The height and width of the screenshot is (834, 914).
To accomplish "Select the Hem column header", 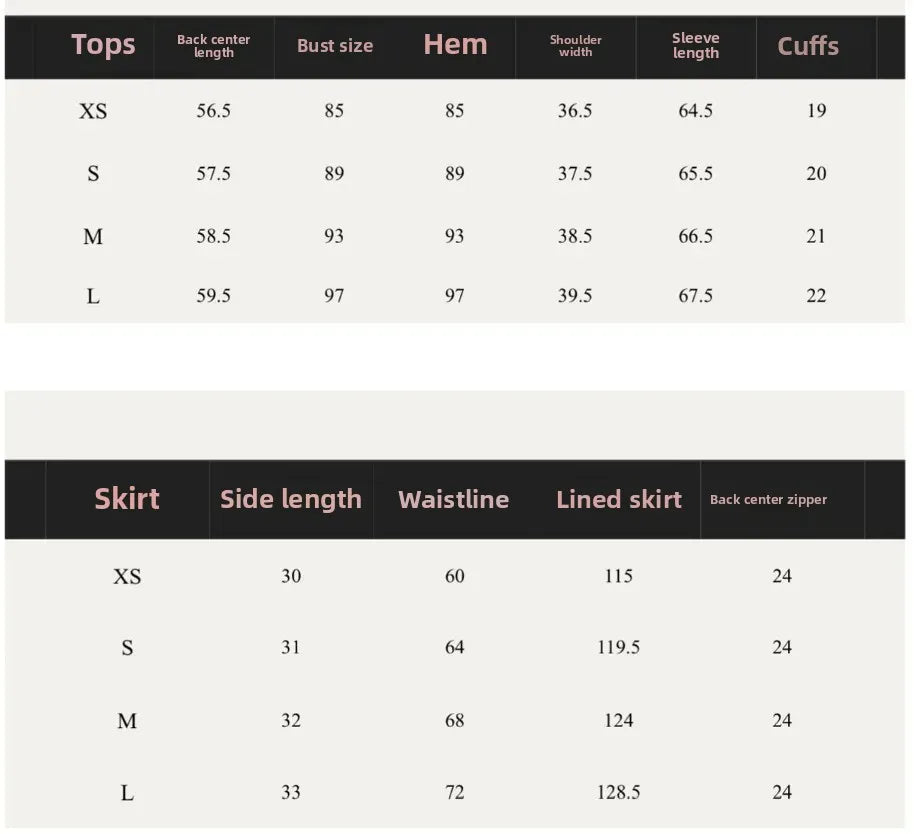I will 455,44.
